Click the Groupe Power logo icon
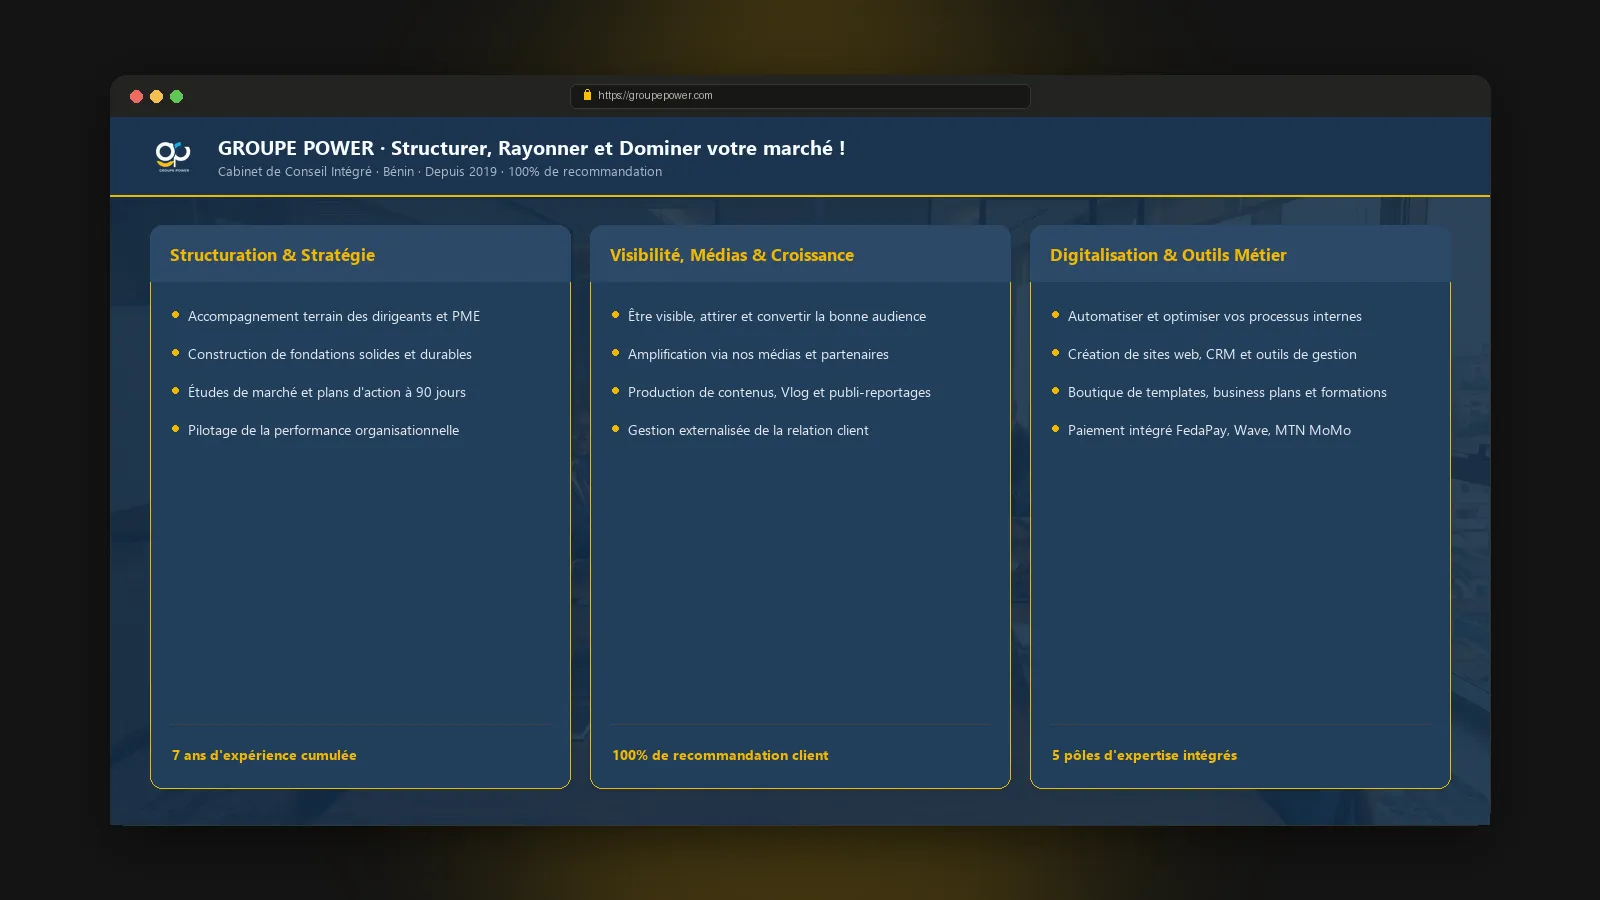Image resolution: width=1600 pixels, height=900 pixels. click(x=173, y=156)
